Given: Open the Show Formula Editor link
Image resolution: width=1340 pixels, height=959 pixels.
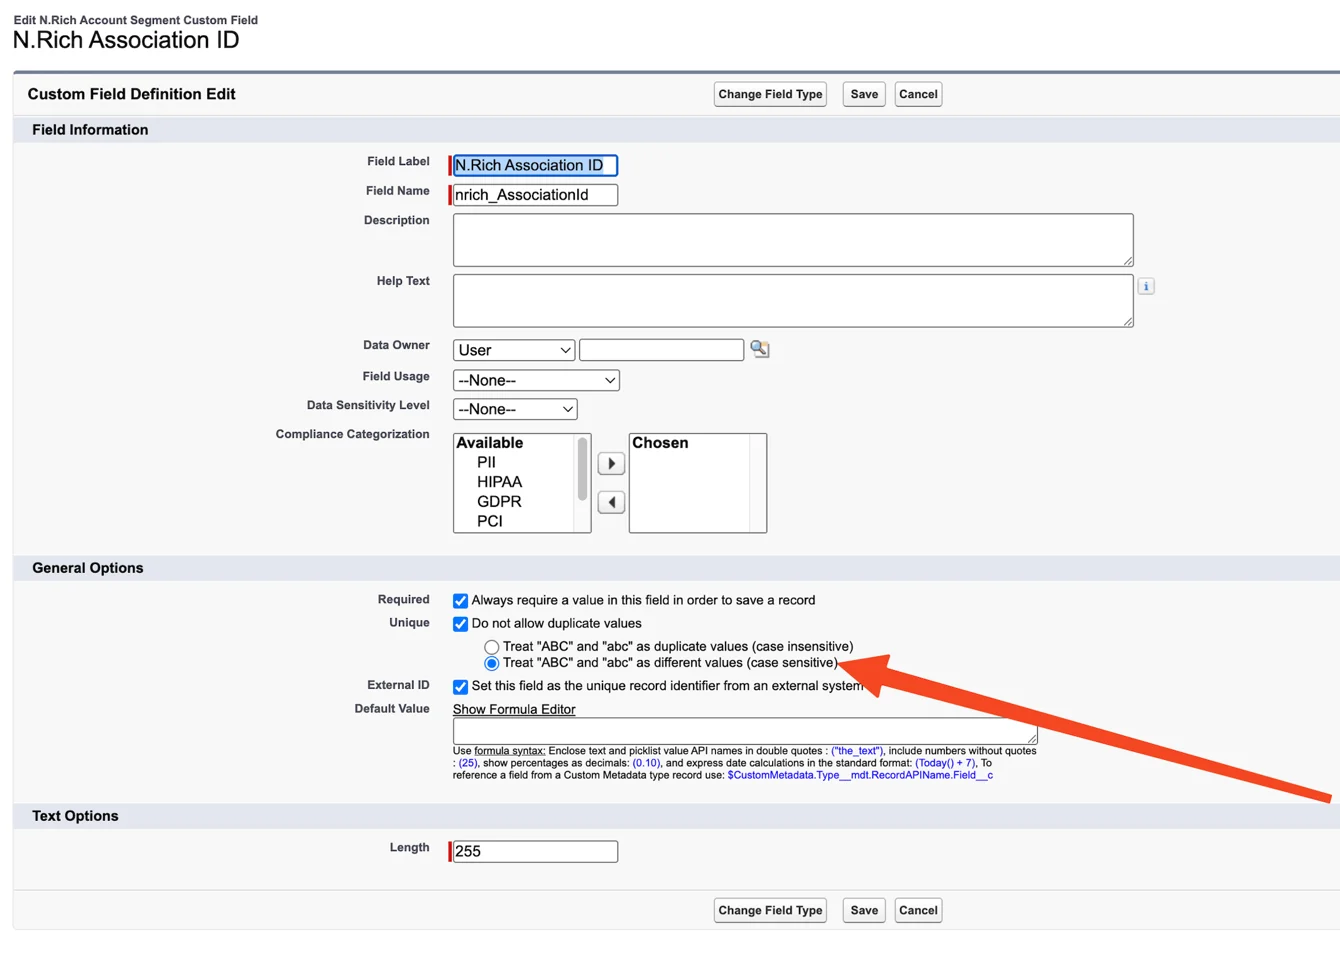Looking at the screenshot, I should (514, 709).
